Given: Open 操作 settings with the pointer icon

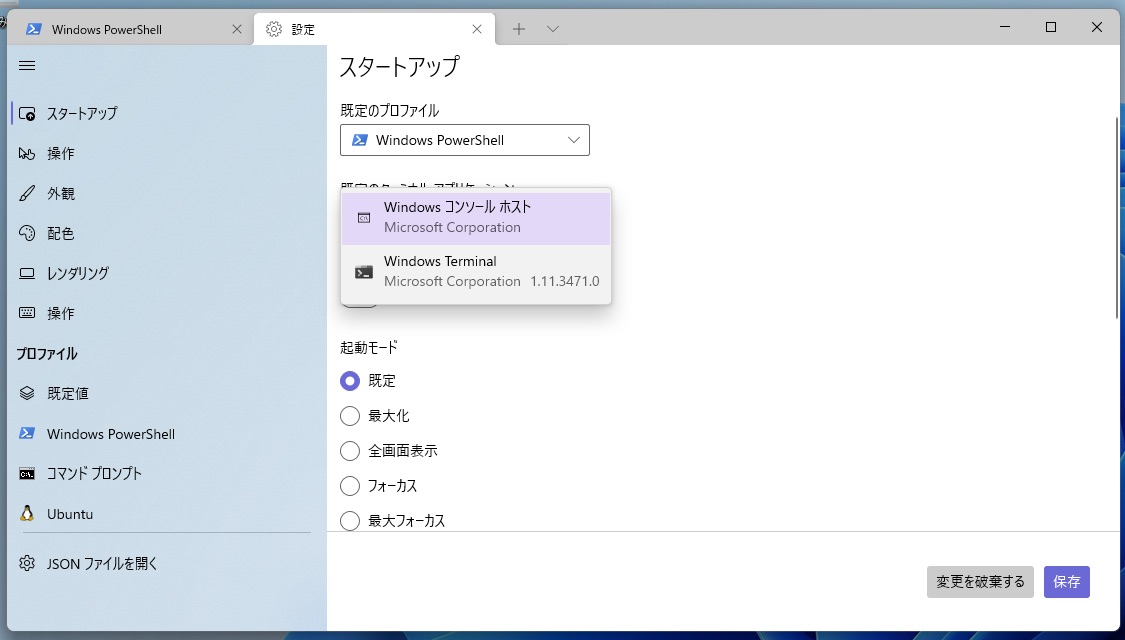Looking at the screenshot, I should pos(166,154).
